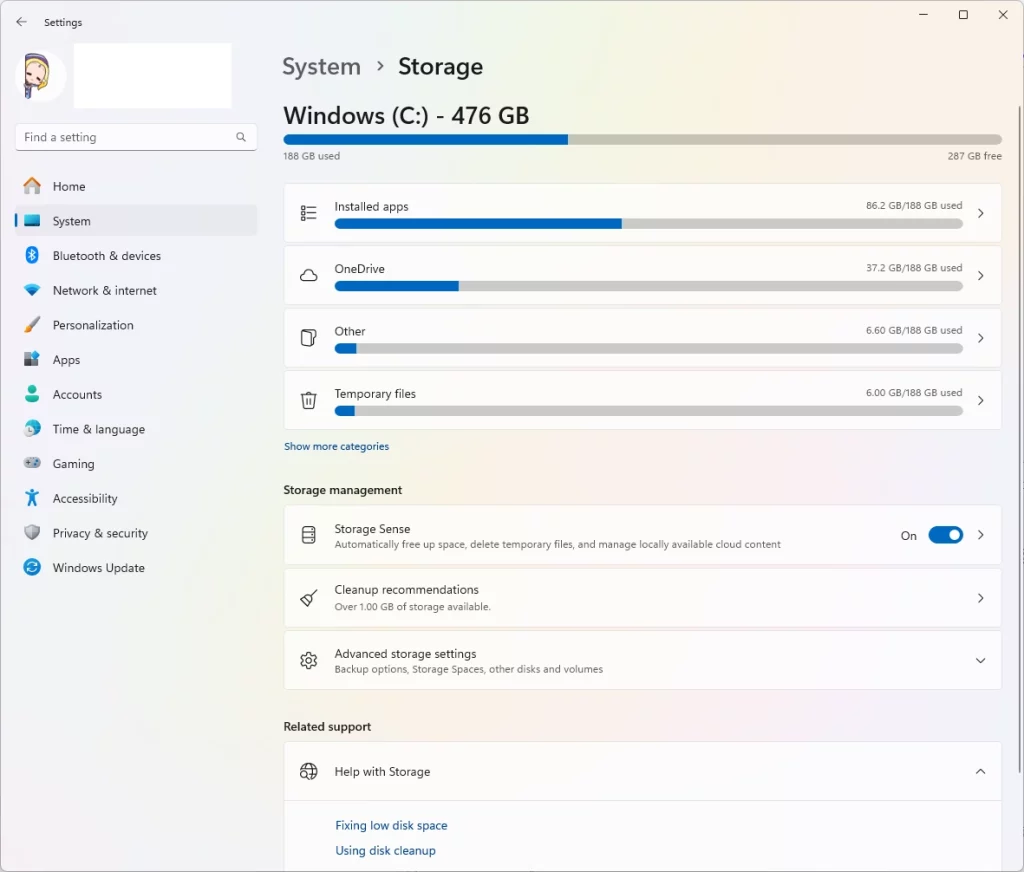Click the Personalization brush icon
This screenshot has width=1024, height=872.
coord(32,324)
